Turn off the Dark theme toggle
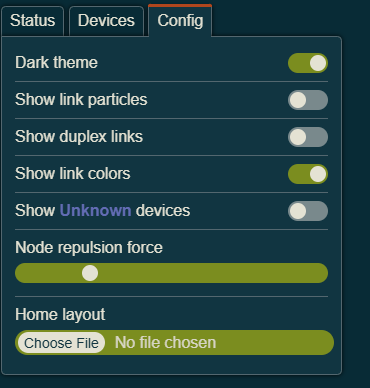 [x=308, y=63]
